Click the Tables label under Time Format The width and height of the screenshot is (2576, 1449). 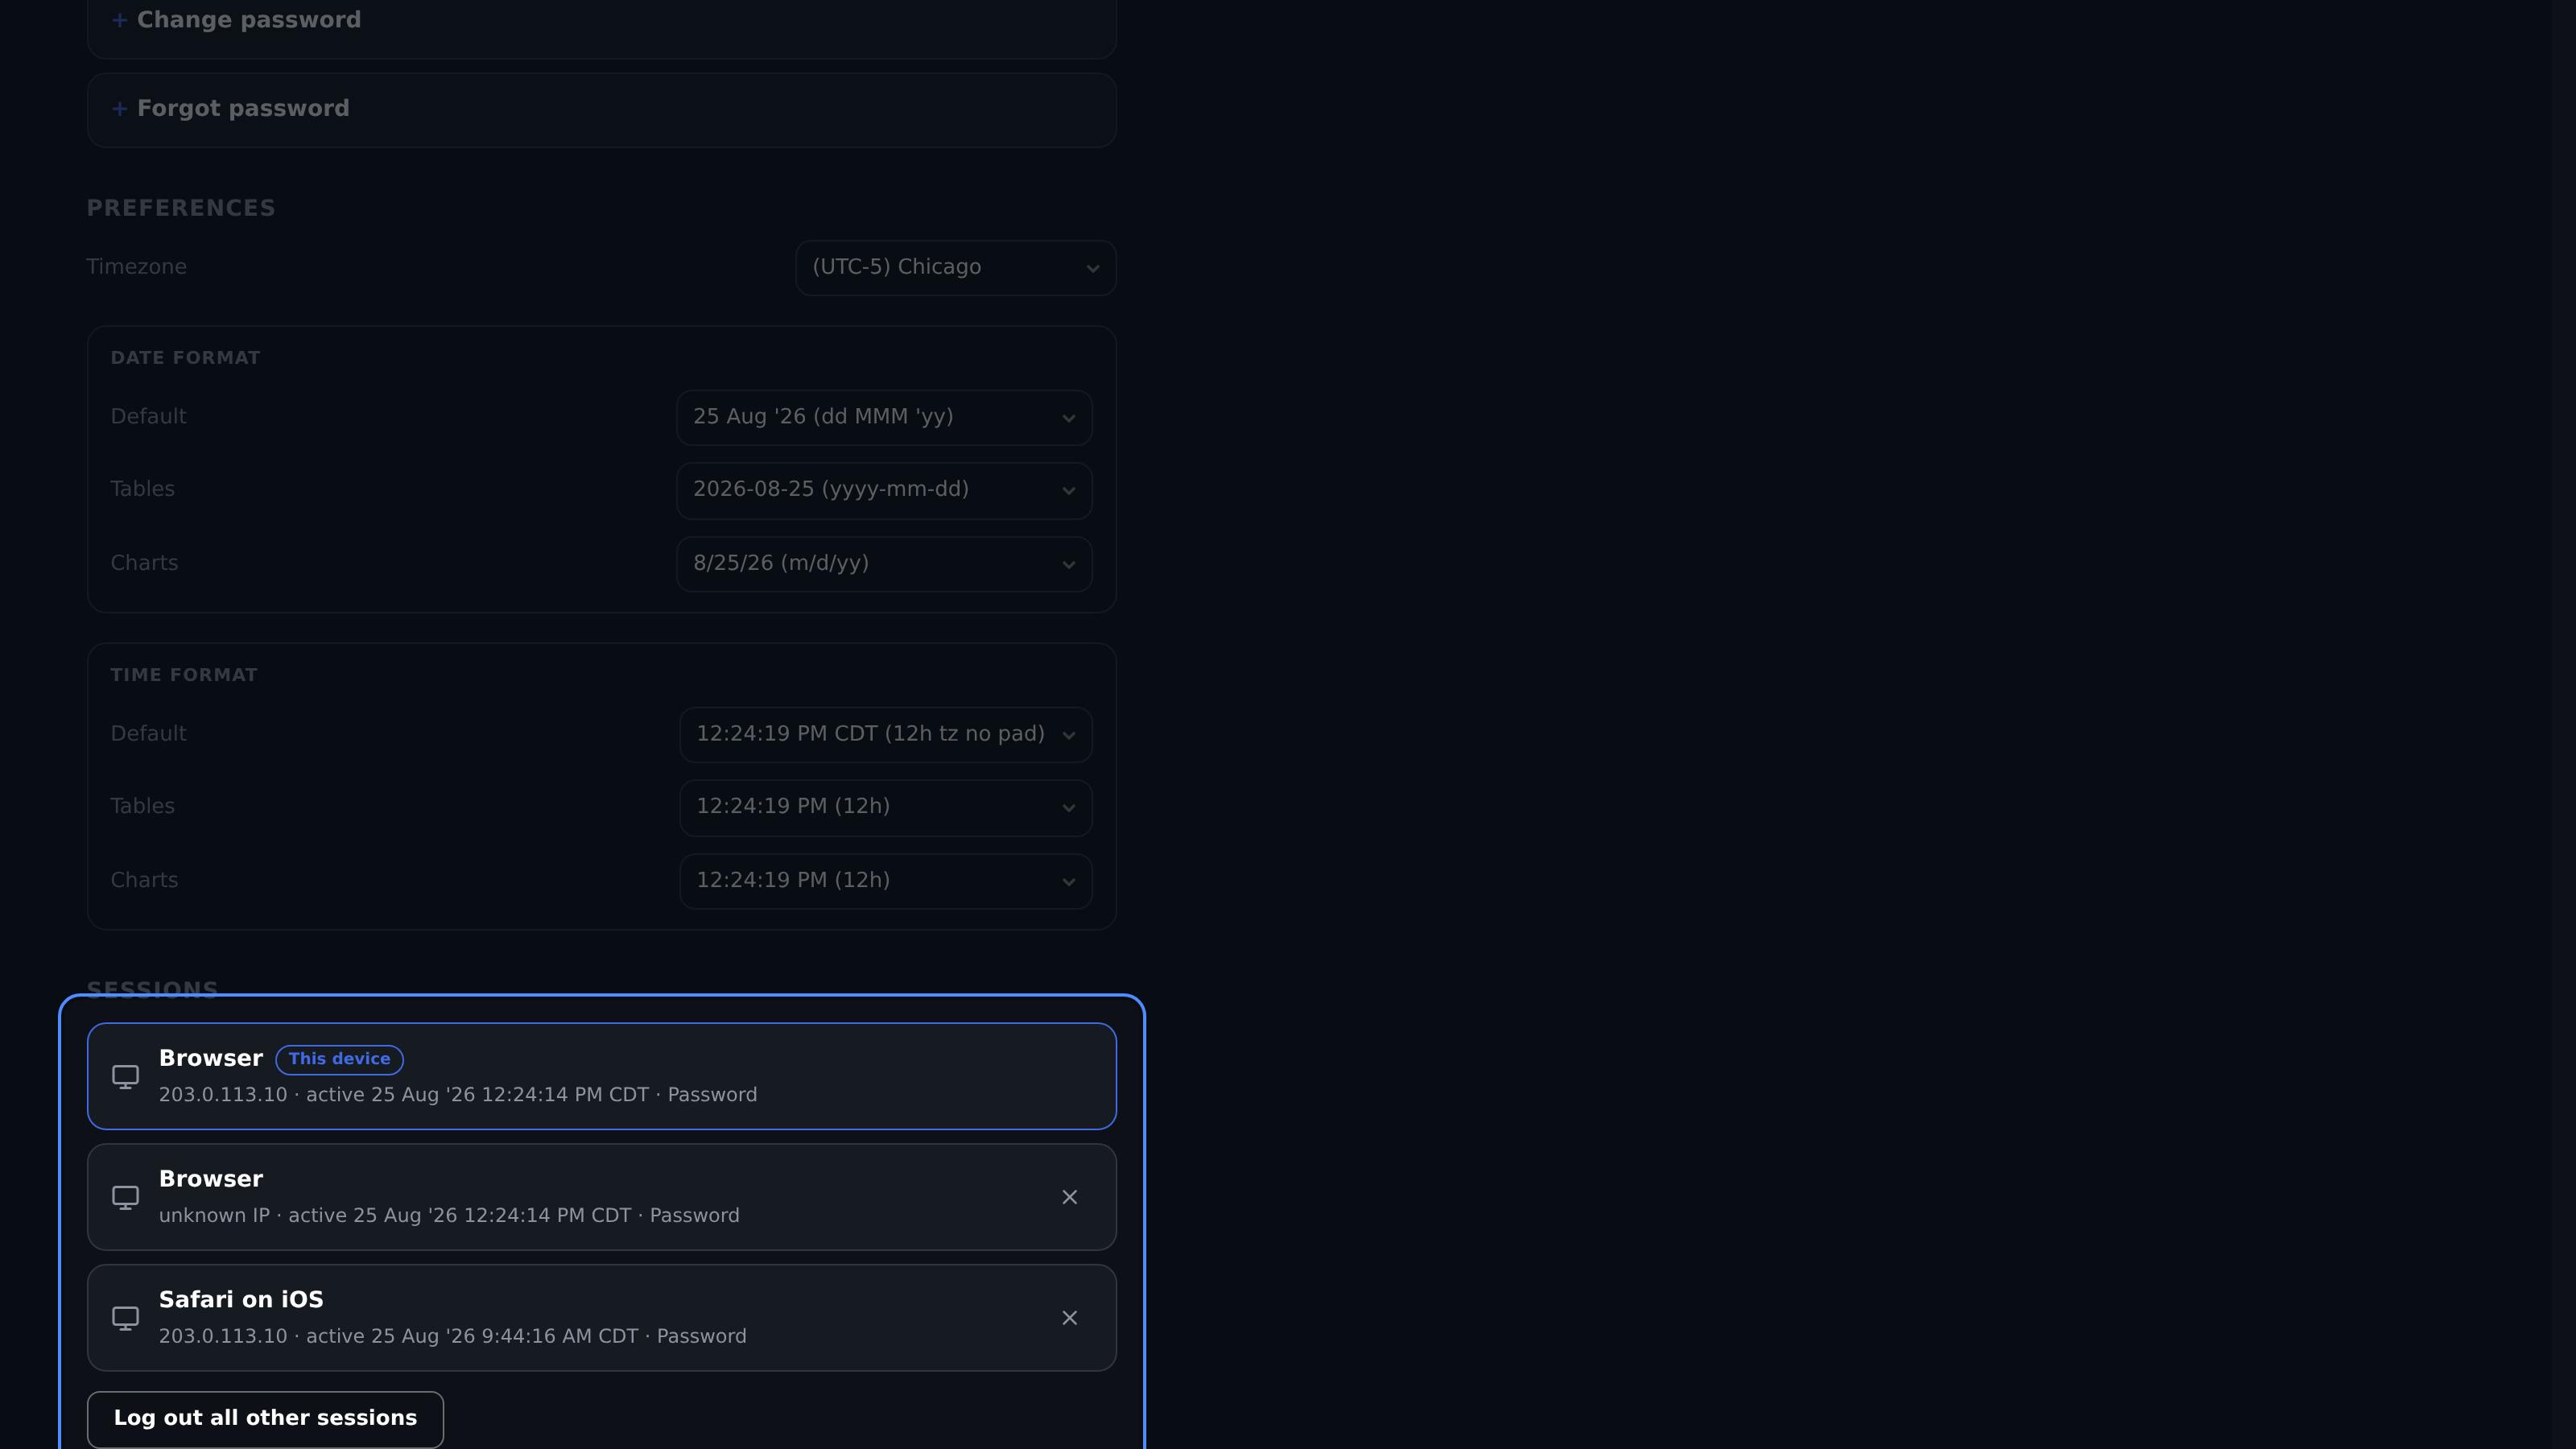click(142, 806)
